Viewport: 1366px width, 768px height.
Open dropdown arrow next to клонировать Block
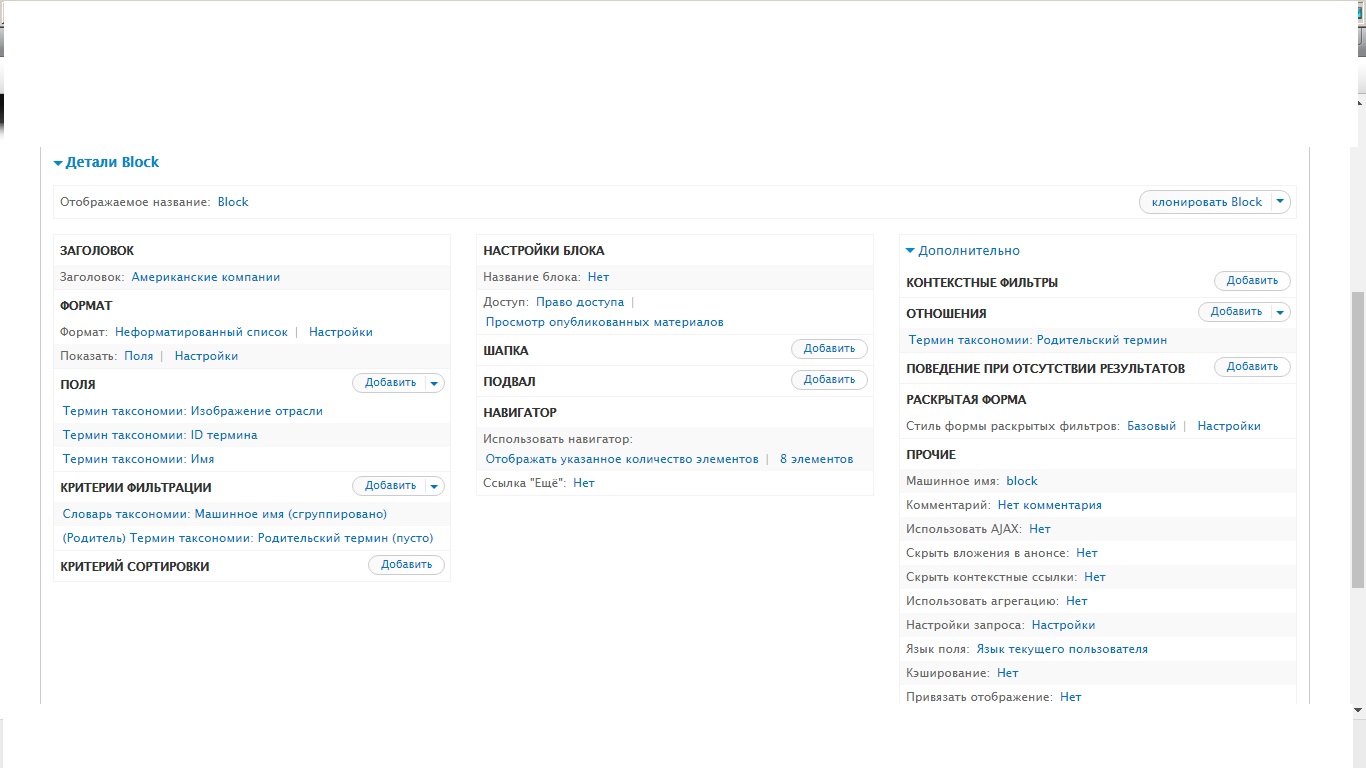coord(1280,202)
